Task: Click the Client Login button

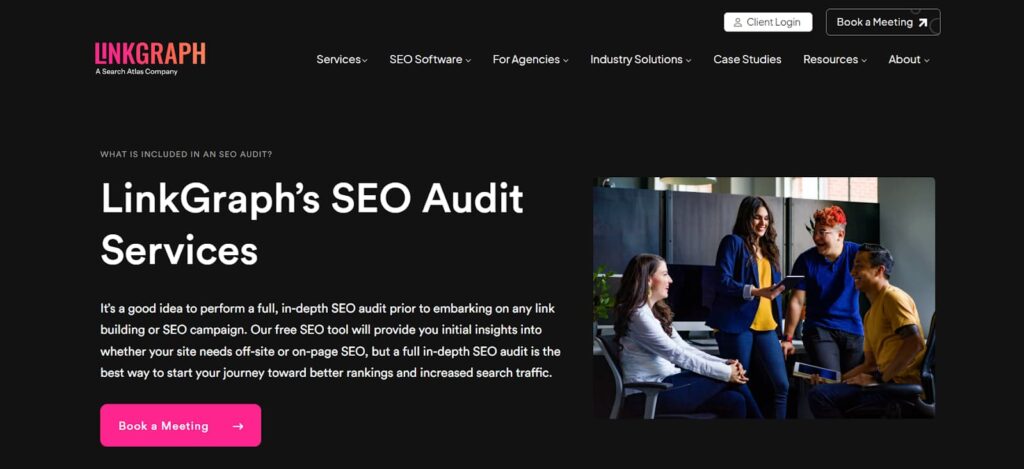Action: coord(768,22)
